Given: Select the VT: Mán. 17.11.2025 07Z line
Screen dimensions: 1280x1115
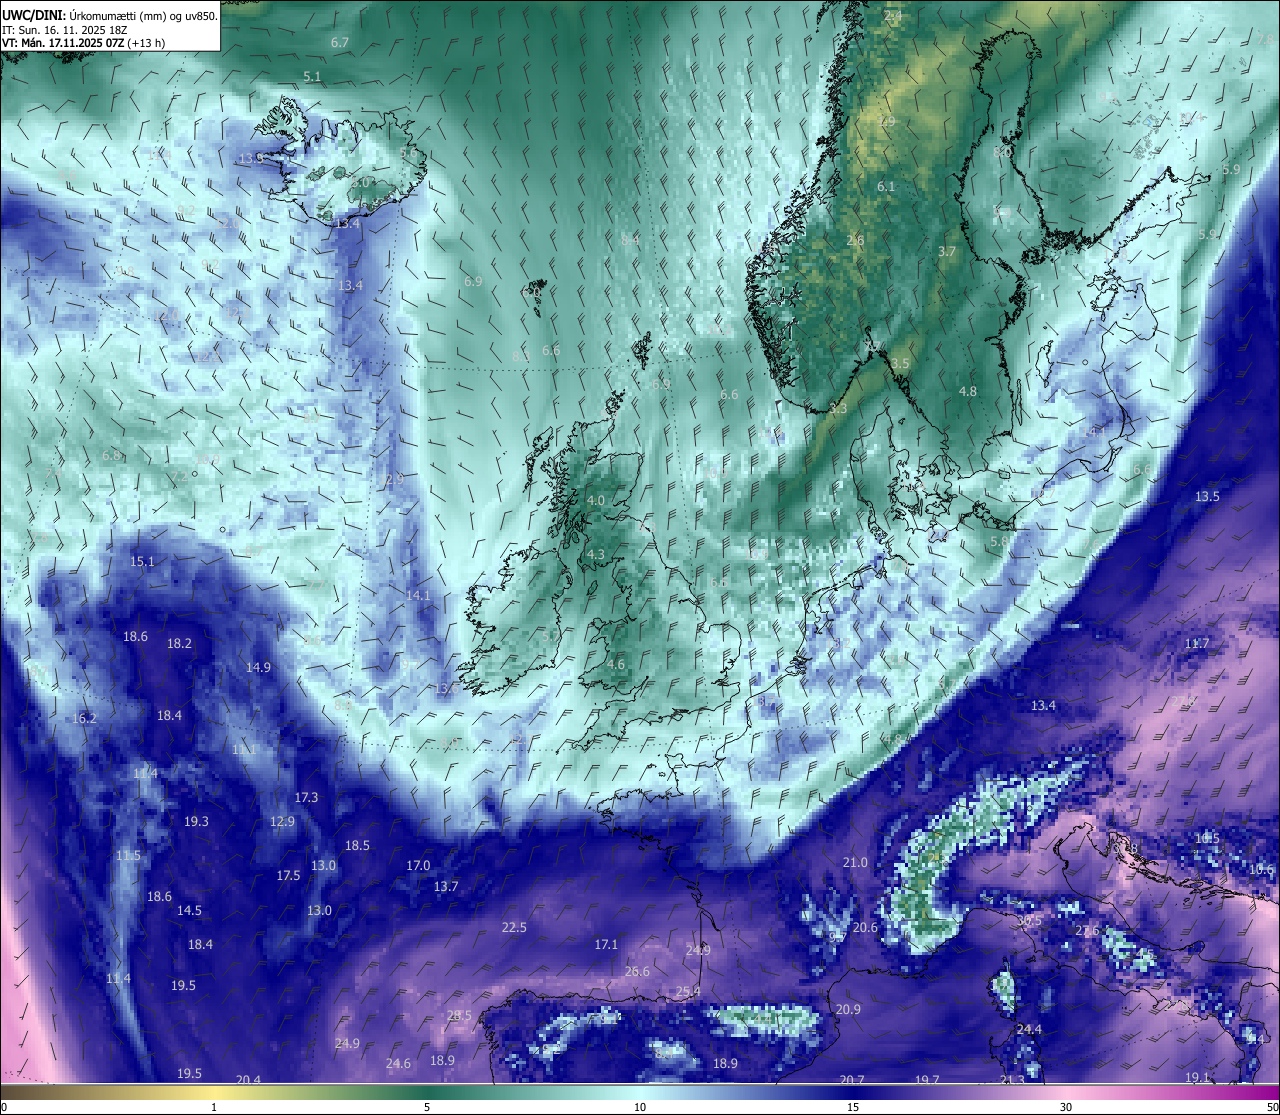Looking at the screenshot, I should pos(83,43).
